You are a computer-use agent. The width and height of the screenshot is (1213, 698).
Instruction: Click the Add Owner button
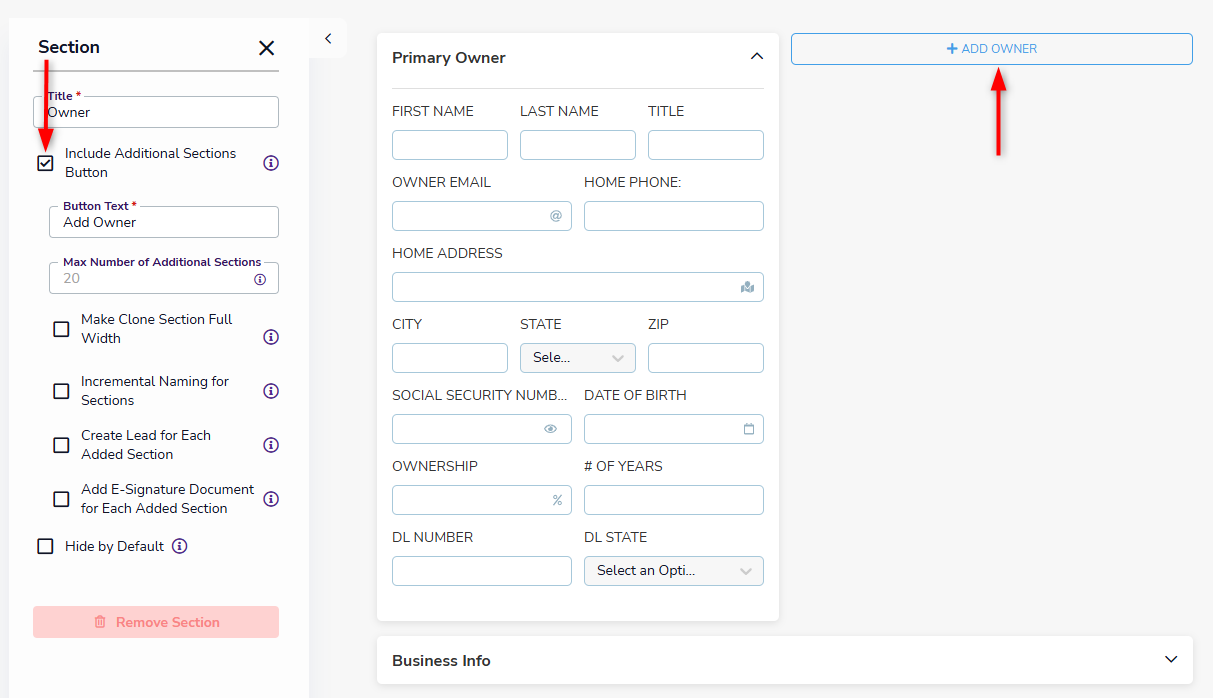click(x=991, y=49)
